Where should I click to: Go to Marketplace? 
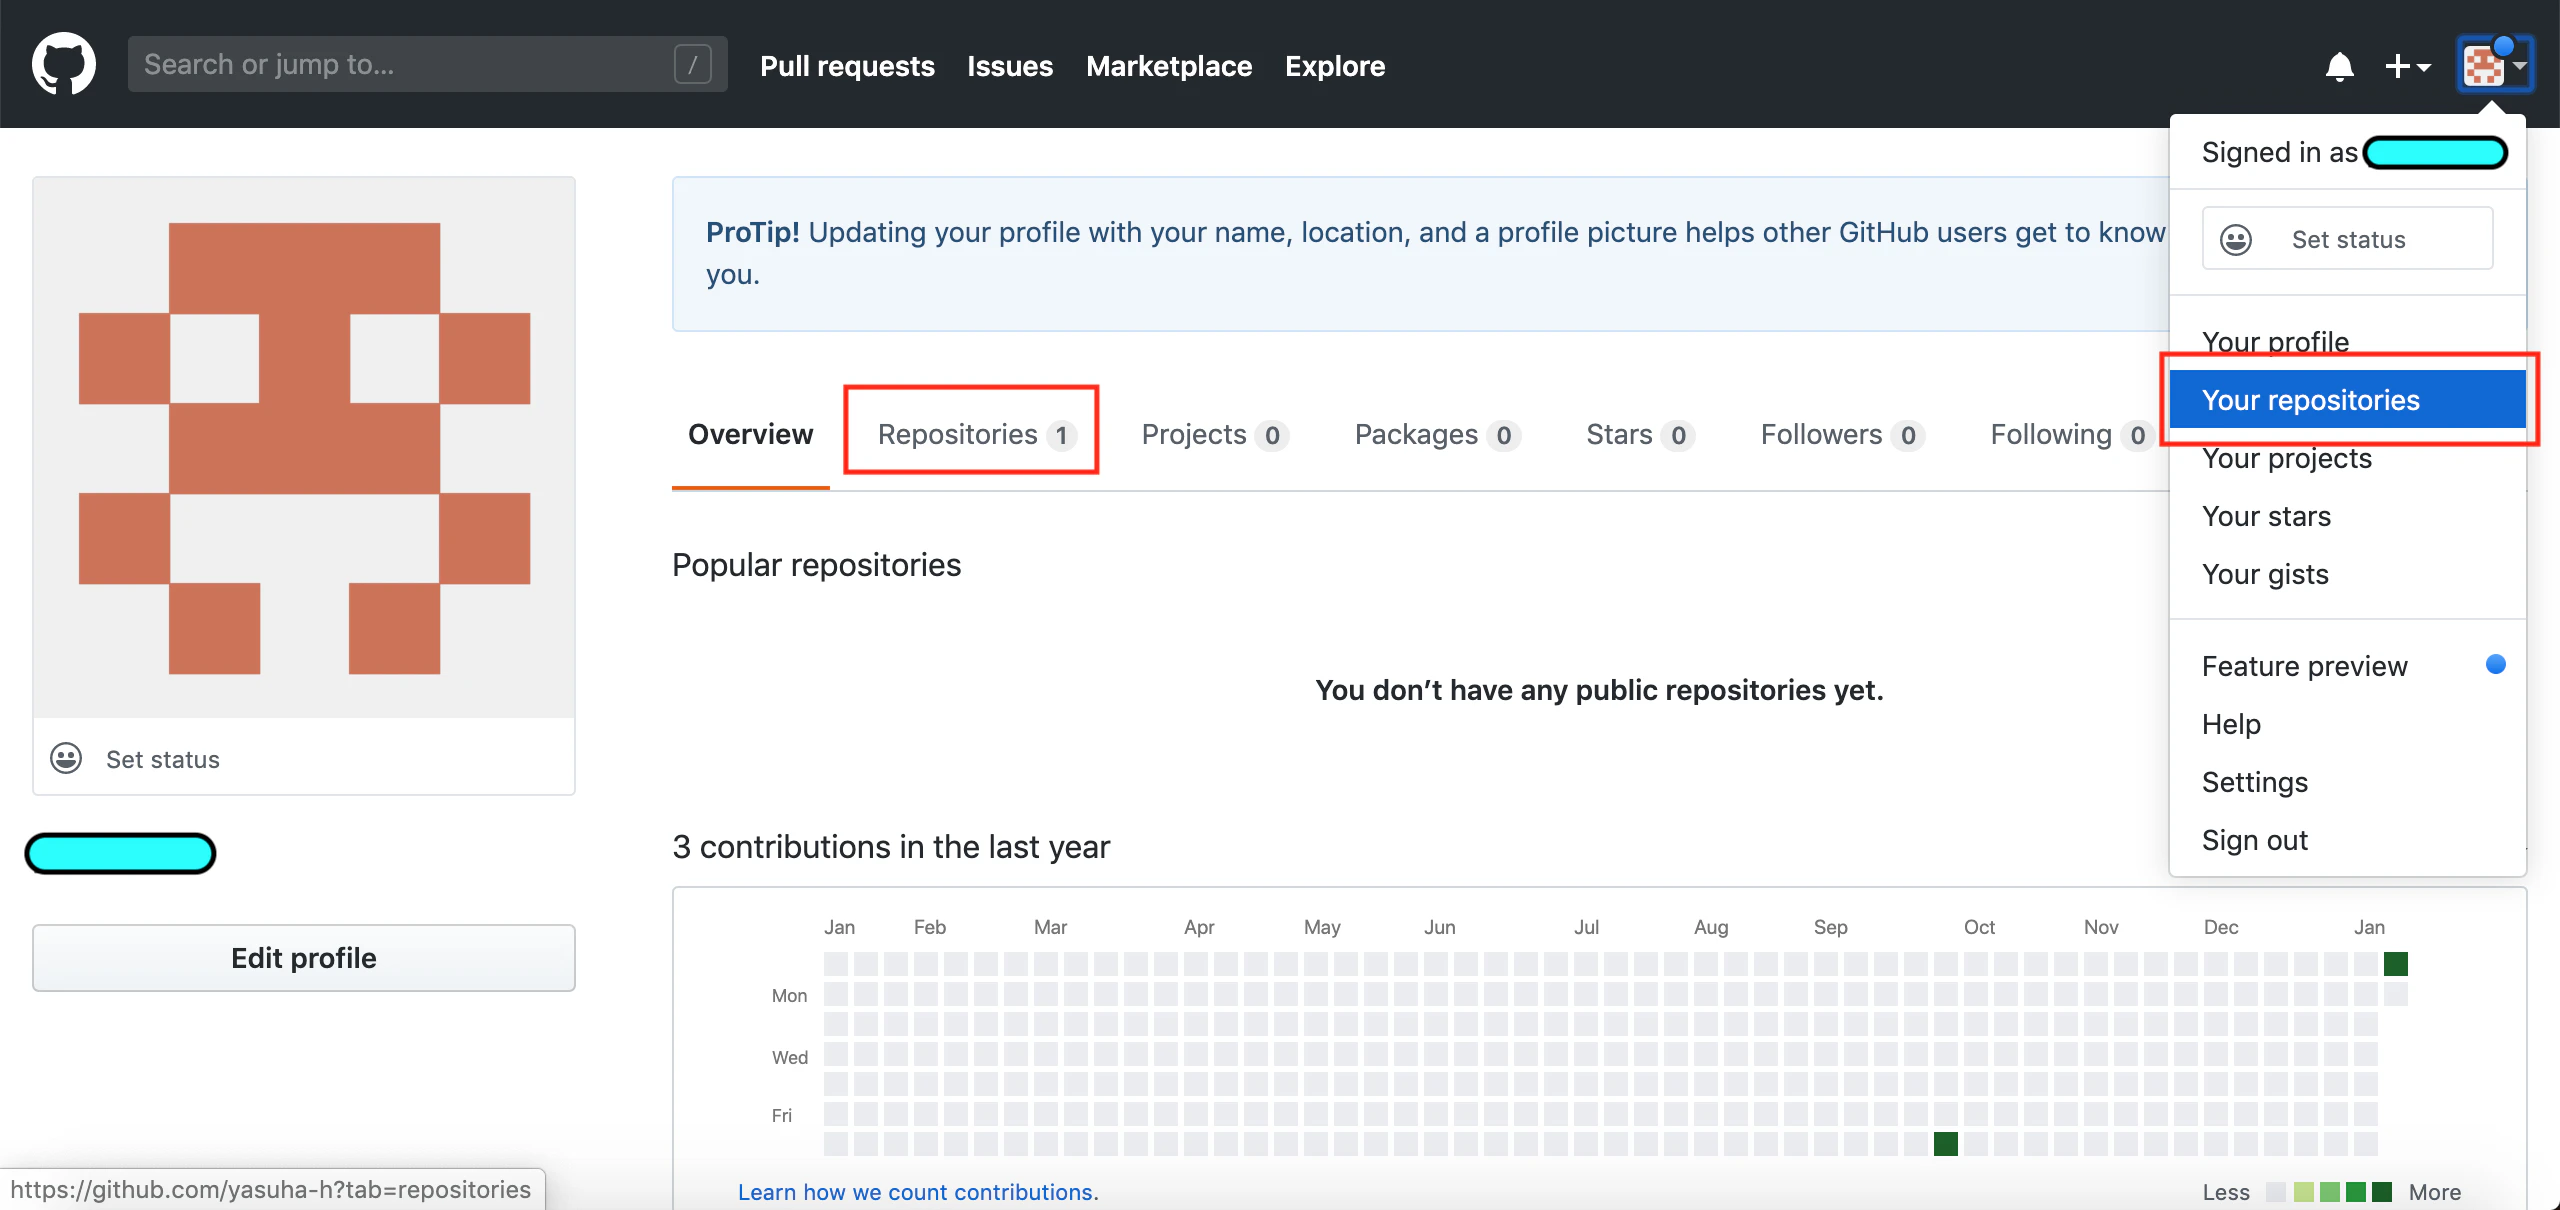(x=1169, y=66)
